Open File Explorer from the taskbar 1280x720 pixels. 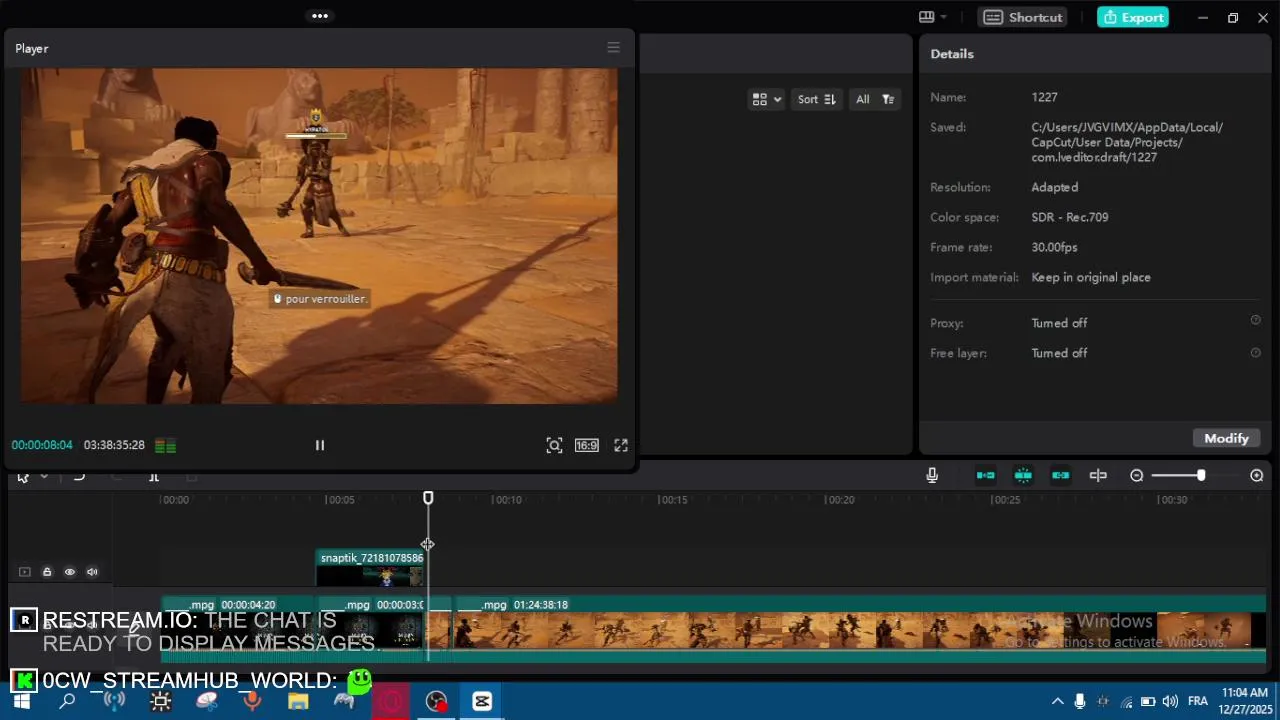coord(298,702)
